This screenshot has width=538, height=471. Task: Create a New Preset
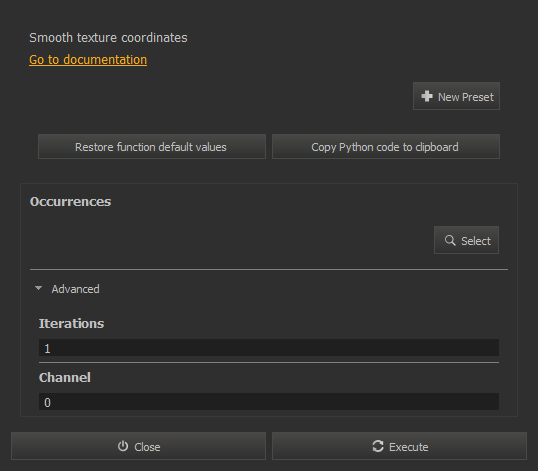point(456,96)
